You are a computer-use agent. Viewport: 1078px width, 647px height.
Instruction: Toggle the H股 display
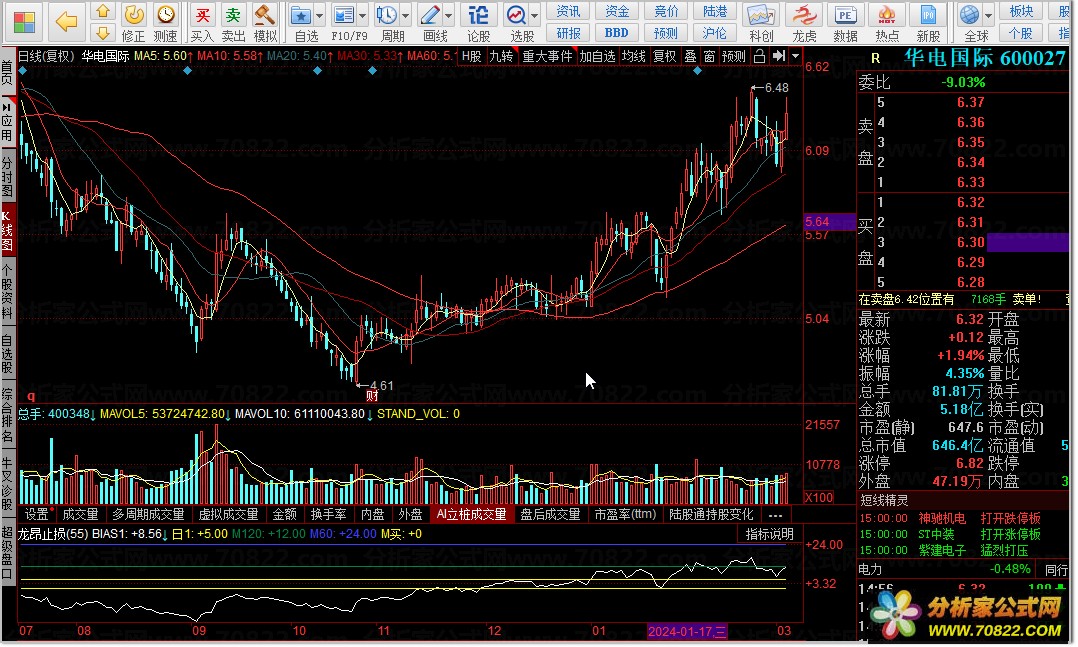tap(472, 56)
